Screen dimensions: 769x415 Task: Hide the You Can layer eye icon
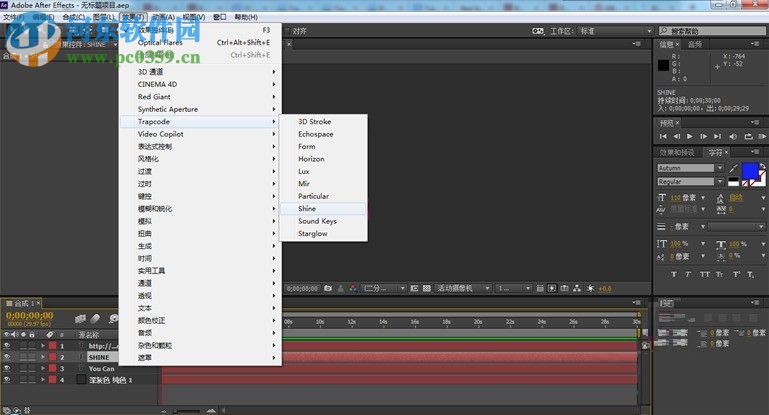click(x=7, y=368)
